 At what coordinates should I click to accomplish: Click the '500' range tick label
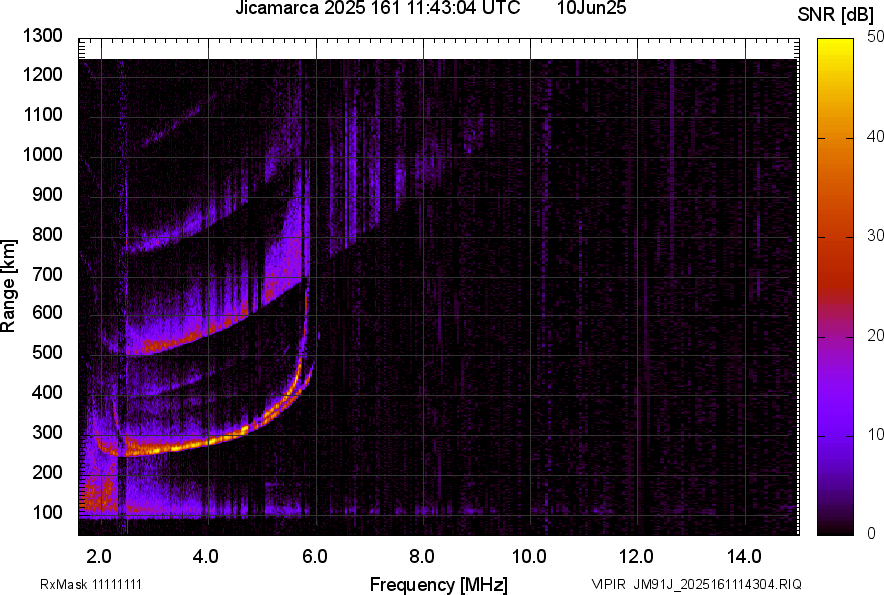[x=47, y=352]
